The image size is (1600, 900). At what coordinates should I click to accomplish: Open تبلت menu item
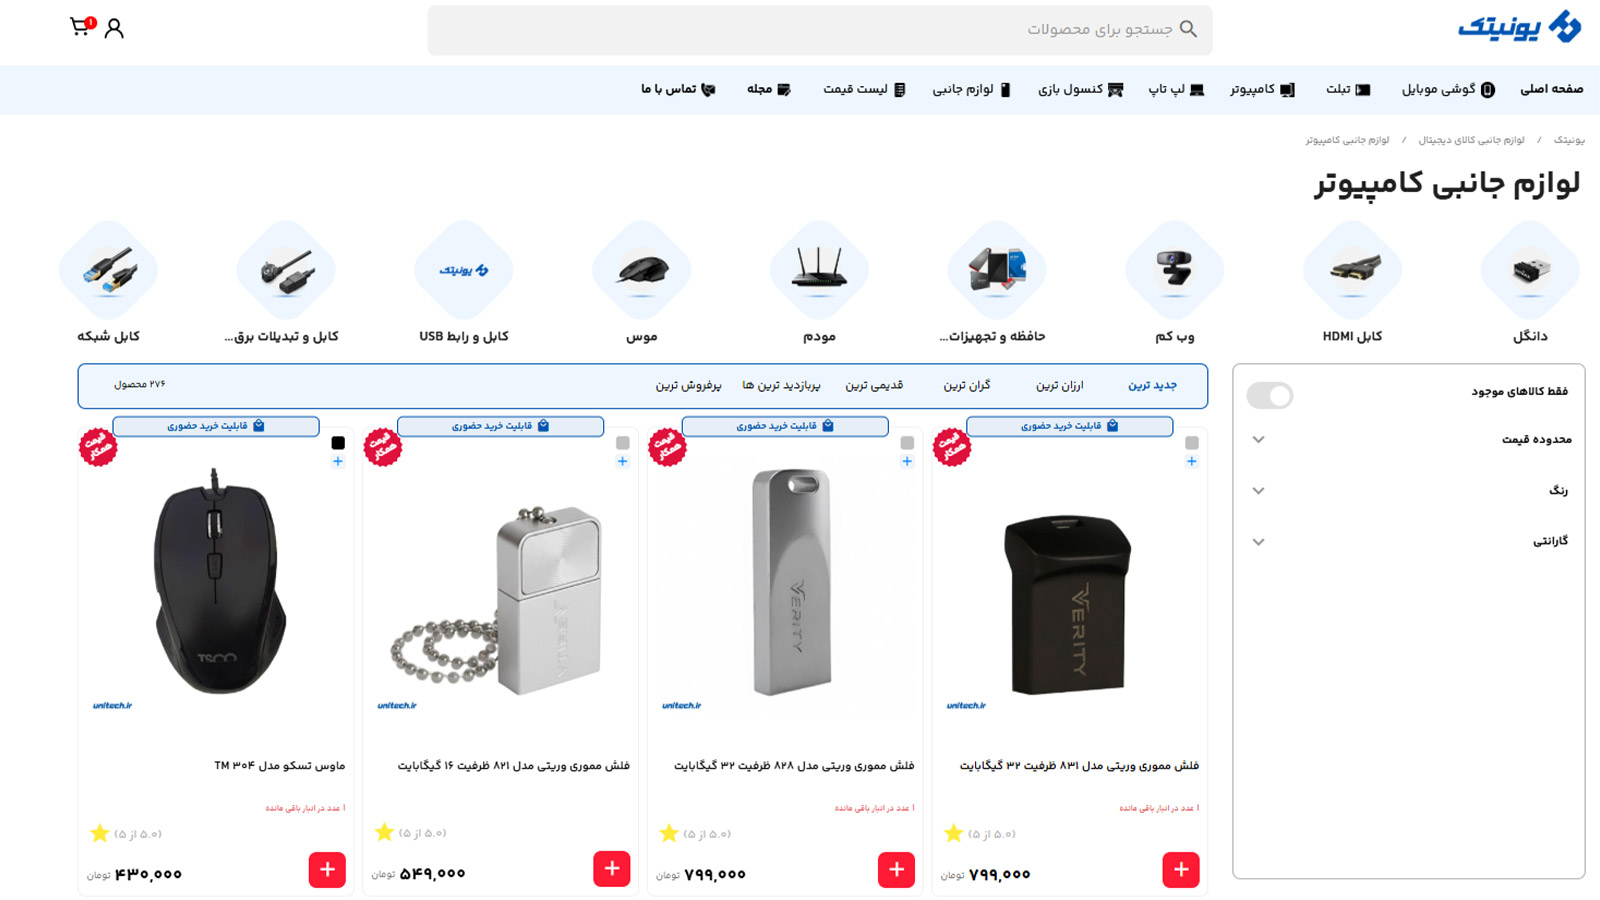coord(1348,89)
